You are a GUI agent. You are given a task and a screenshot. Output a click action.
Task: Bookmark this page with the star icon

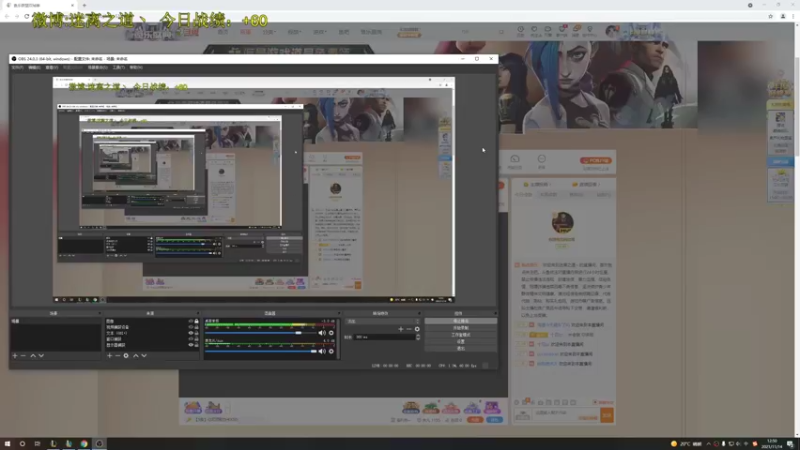point(770,16)
